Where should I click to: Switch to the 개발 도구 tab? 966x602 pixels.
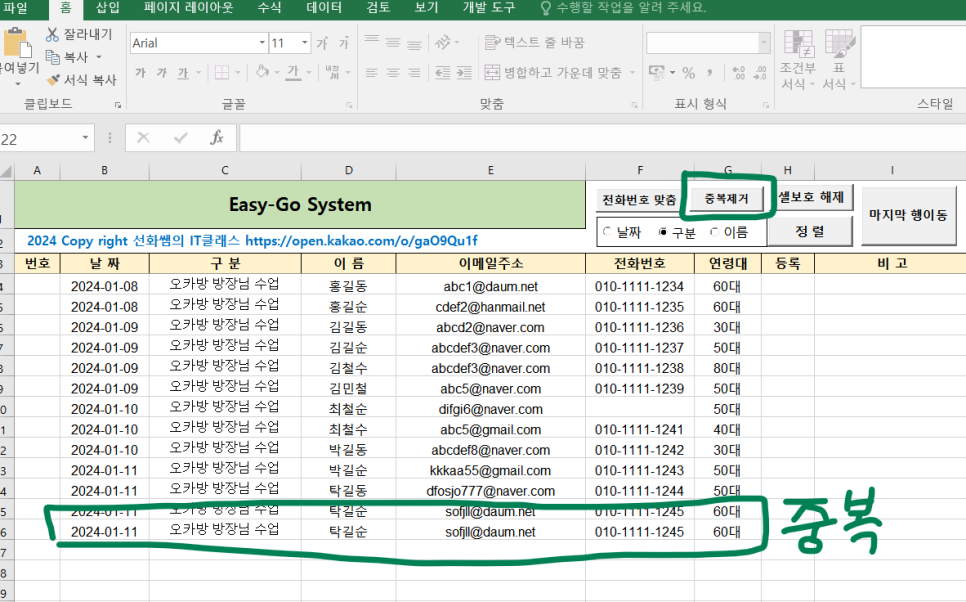(489, 8)
